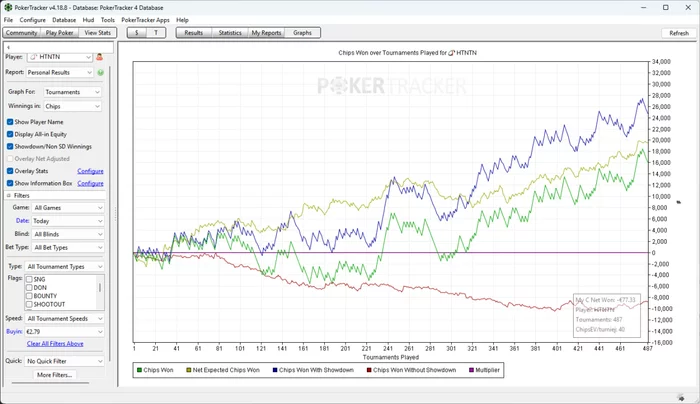Open the Game All Games dropdown
Screen dimensions: 700x404
[68, 208]
